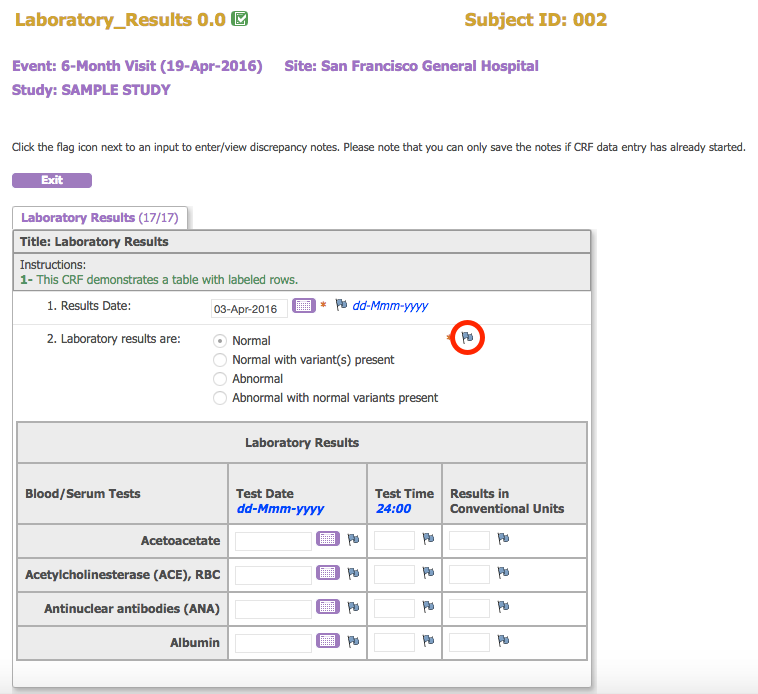Screen dimensions: 758x694
Task: Switch to Laboratory Results tab
Action: [99, 218]
